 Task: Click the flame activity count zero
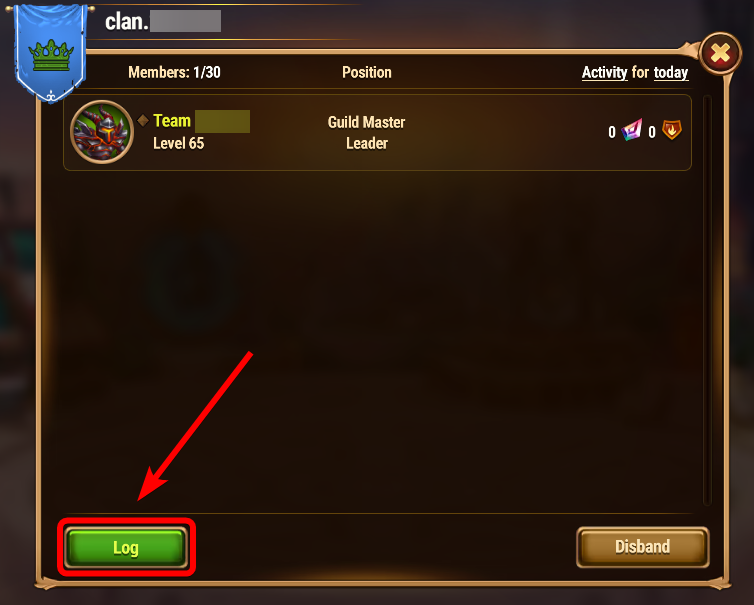pyautogui.click(x=652, y=132)
